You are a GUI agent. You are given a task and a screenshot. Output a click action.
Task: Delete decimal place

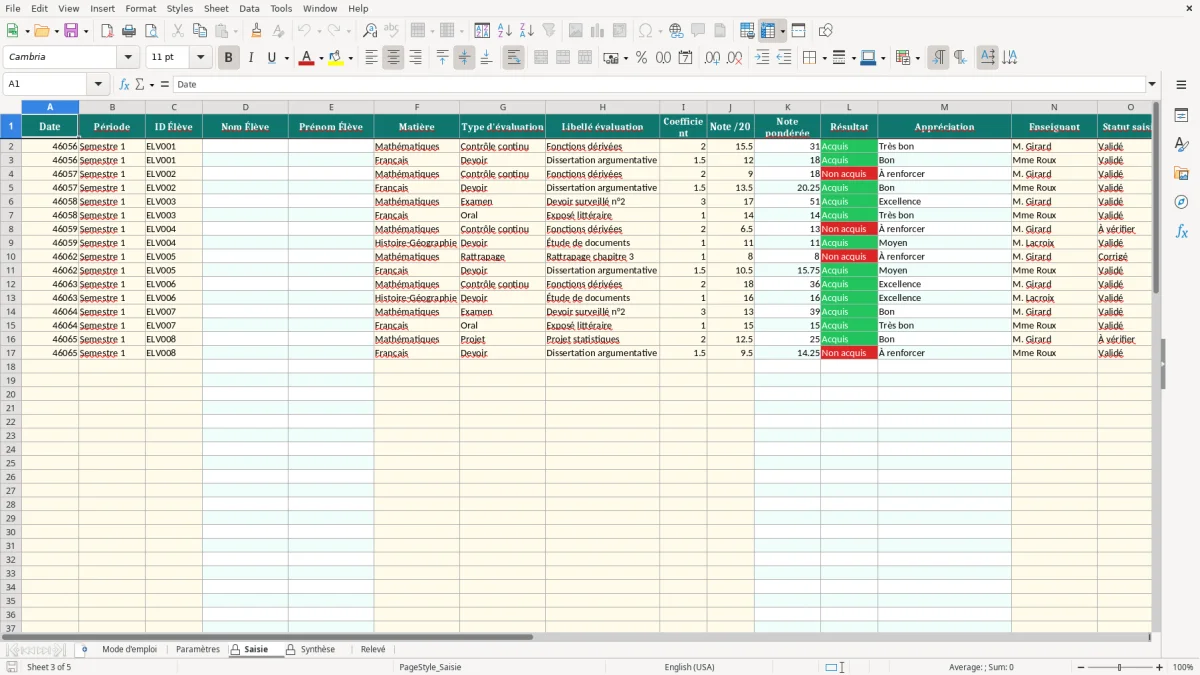[x=734, y=58]
